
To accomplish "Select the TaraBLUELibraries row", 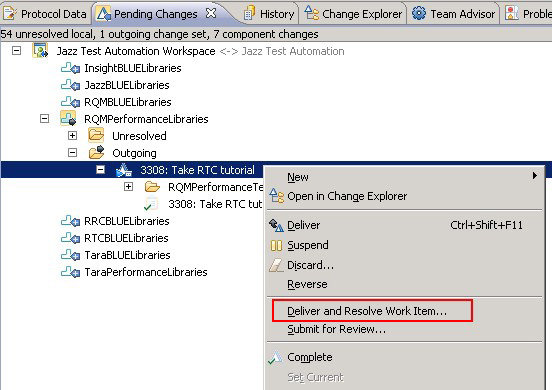I will pyautogui.click(x=127, y=255).
